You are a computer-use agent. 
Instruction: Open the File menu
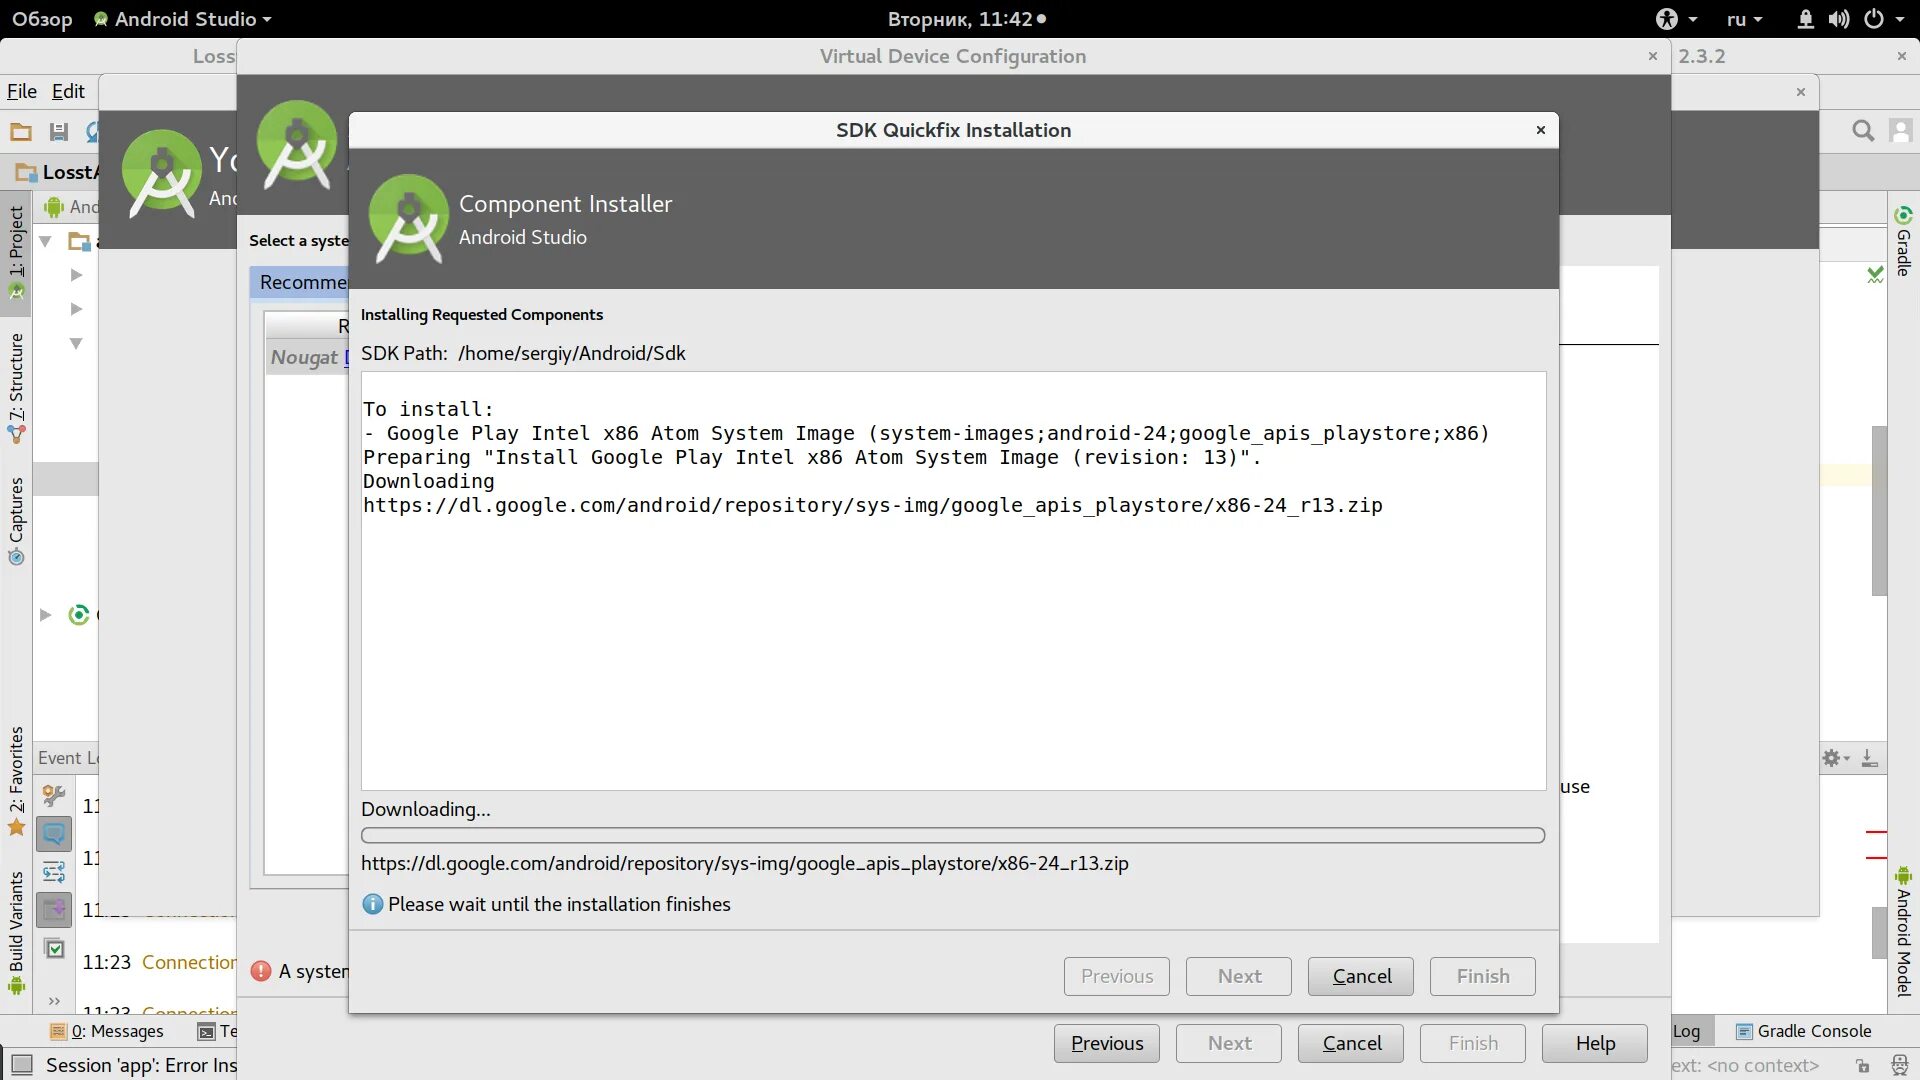(x=21, y=91)
